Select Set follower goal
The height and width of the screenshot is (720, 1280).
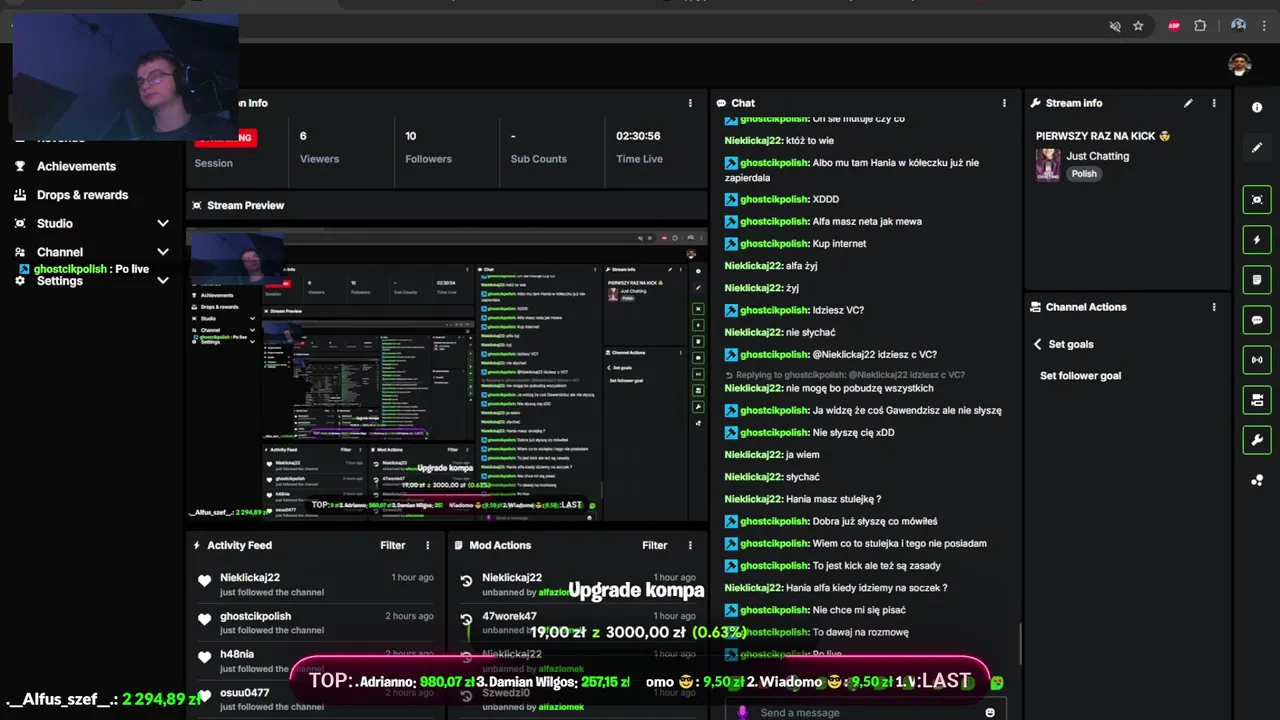1080,376
